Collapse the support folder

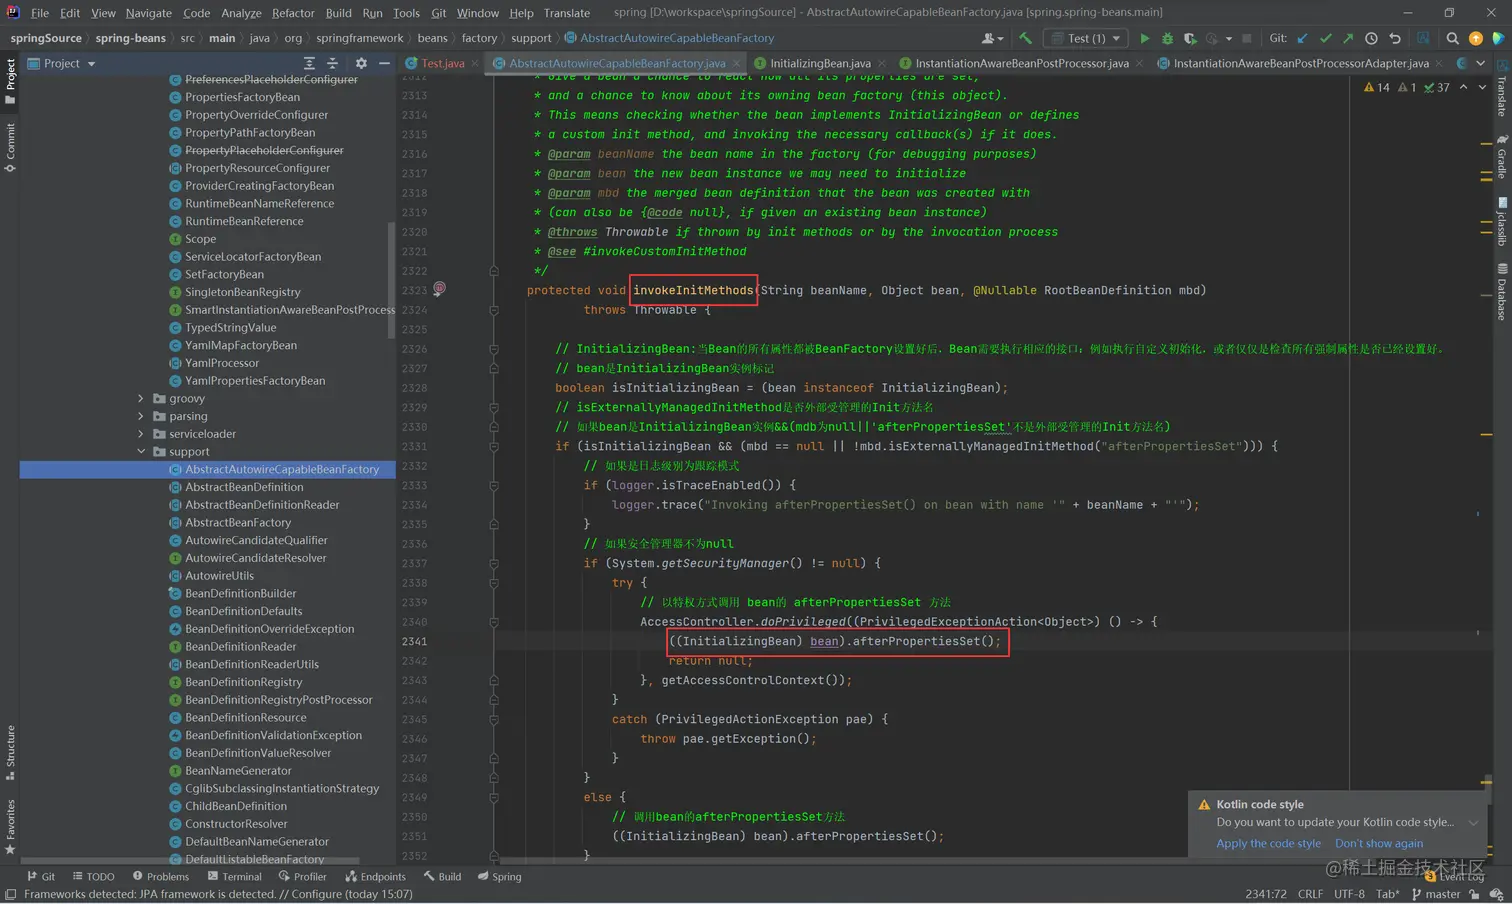point(141,452)
